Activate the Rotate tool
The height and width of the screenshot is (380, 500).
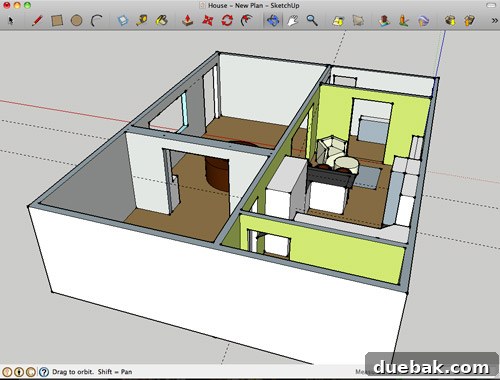[227, 21]
